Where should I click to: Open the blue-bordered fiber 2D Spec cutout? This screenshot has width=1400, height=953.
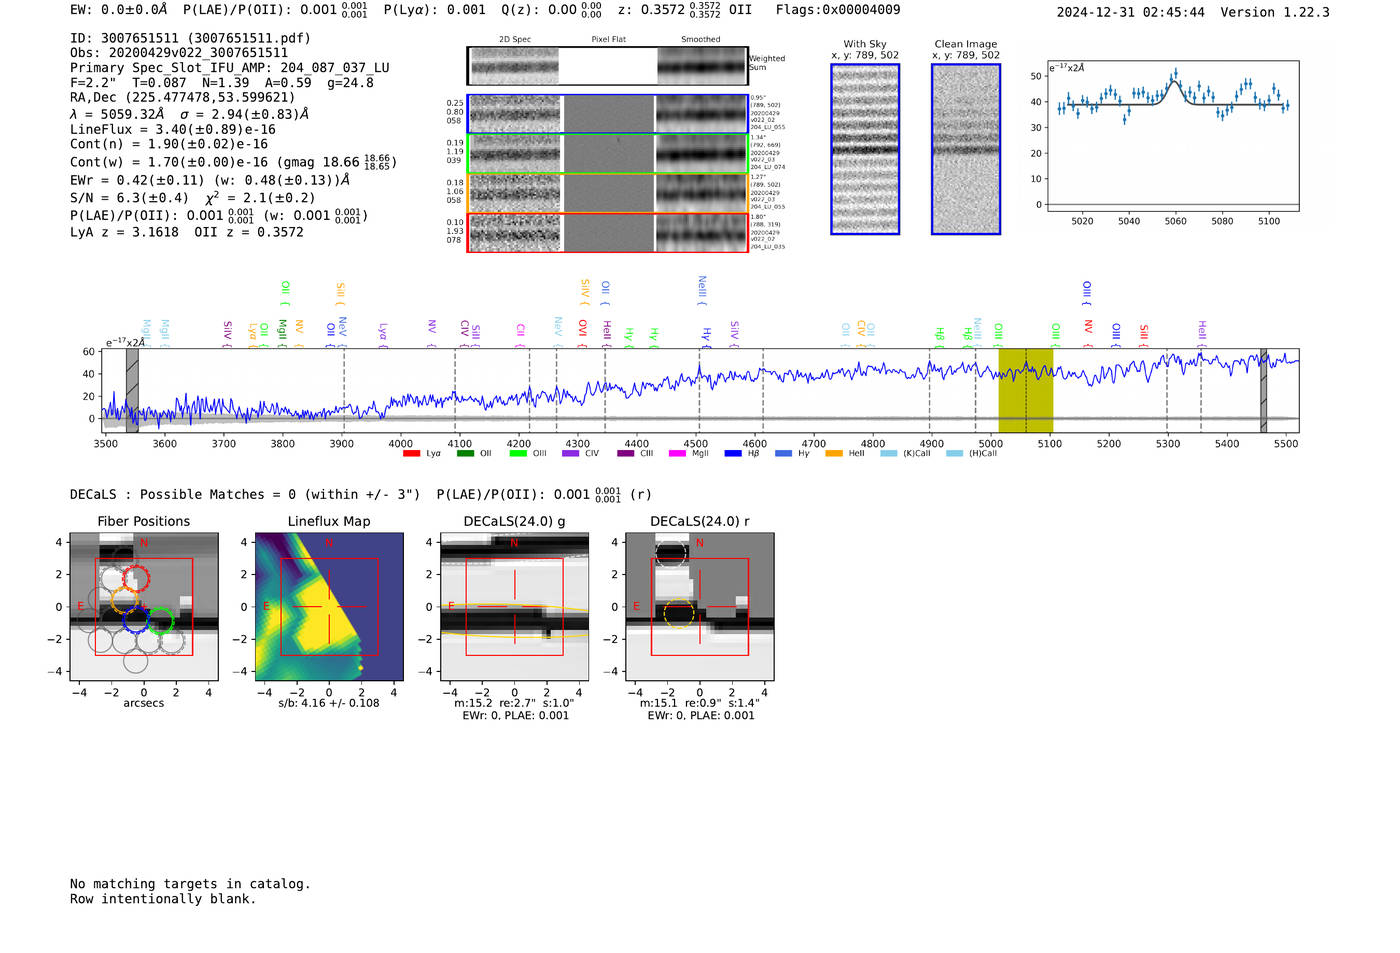(x=514, y=114)
